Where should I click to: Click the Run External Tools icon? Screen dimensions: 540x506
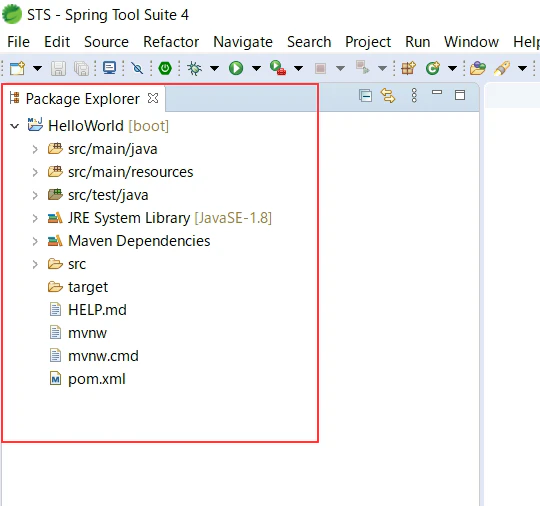click(x=278, y=68)
